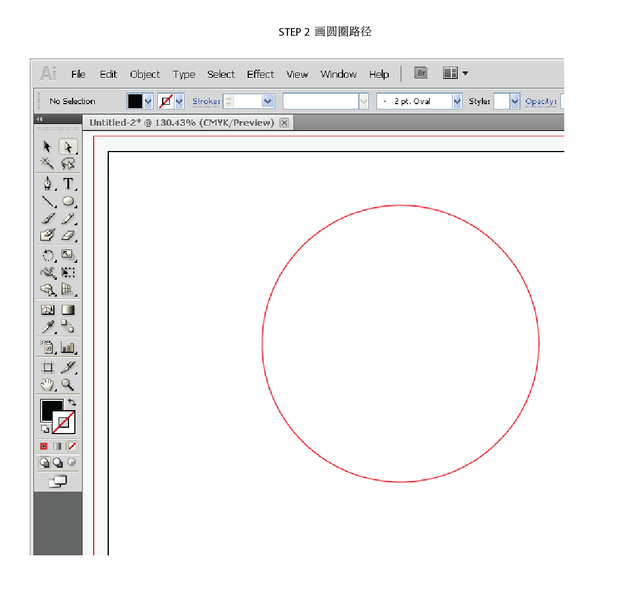Open the Arrange Documents dropdown
This screenshot has height=601, width=620.
(x=456, y=73)
